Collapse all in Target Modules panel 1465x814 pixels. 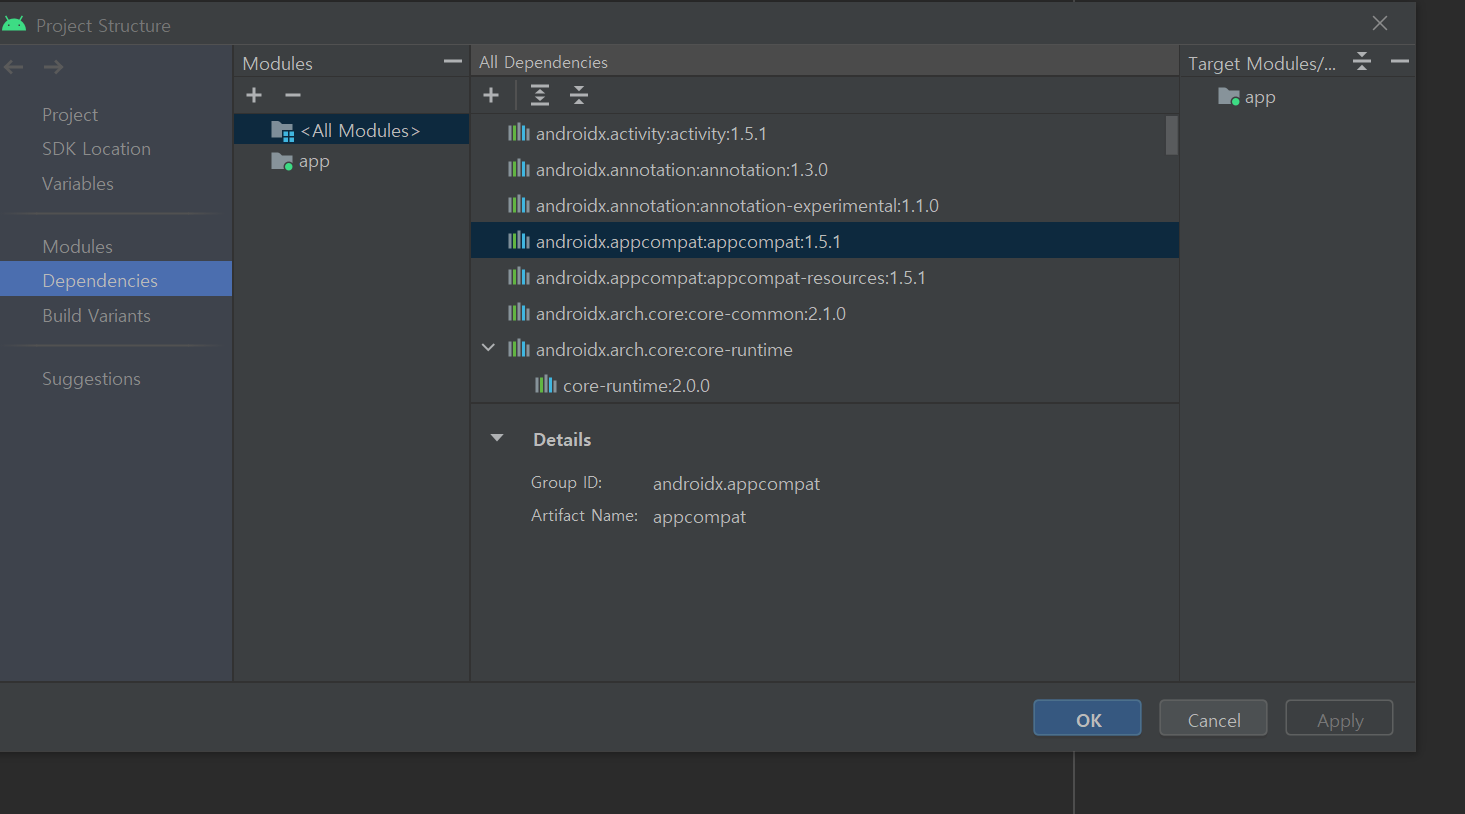coord(1362,62)
